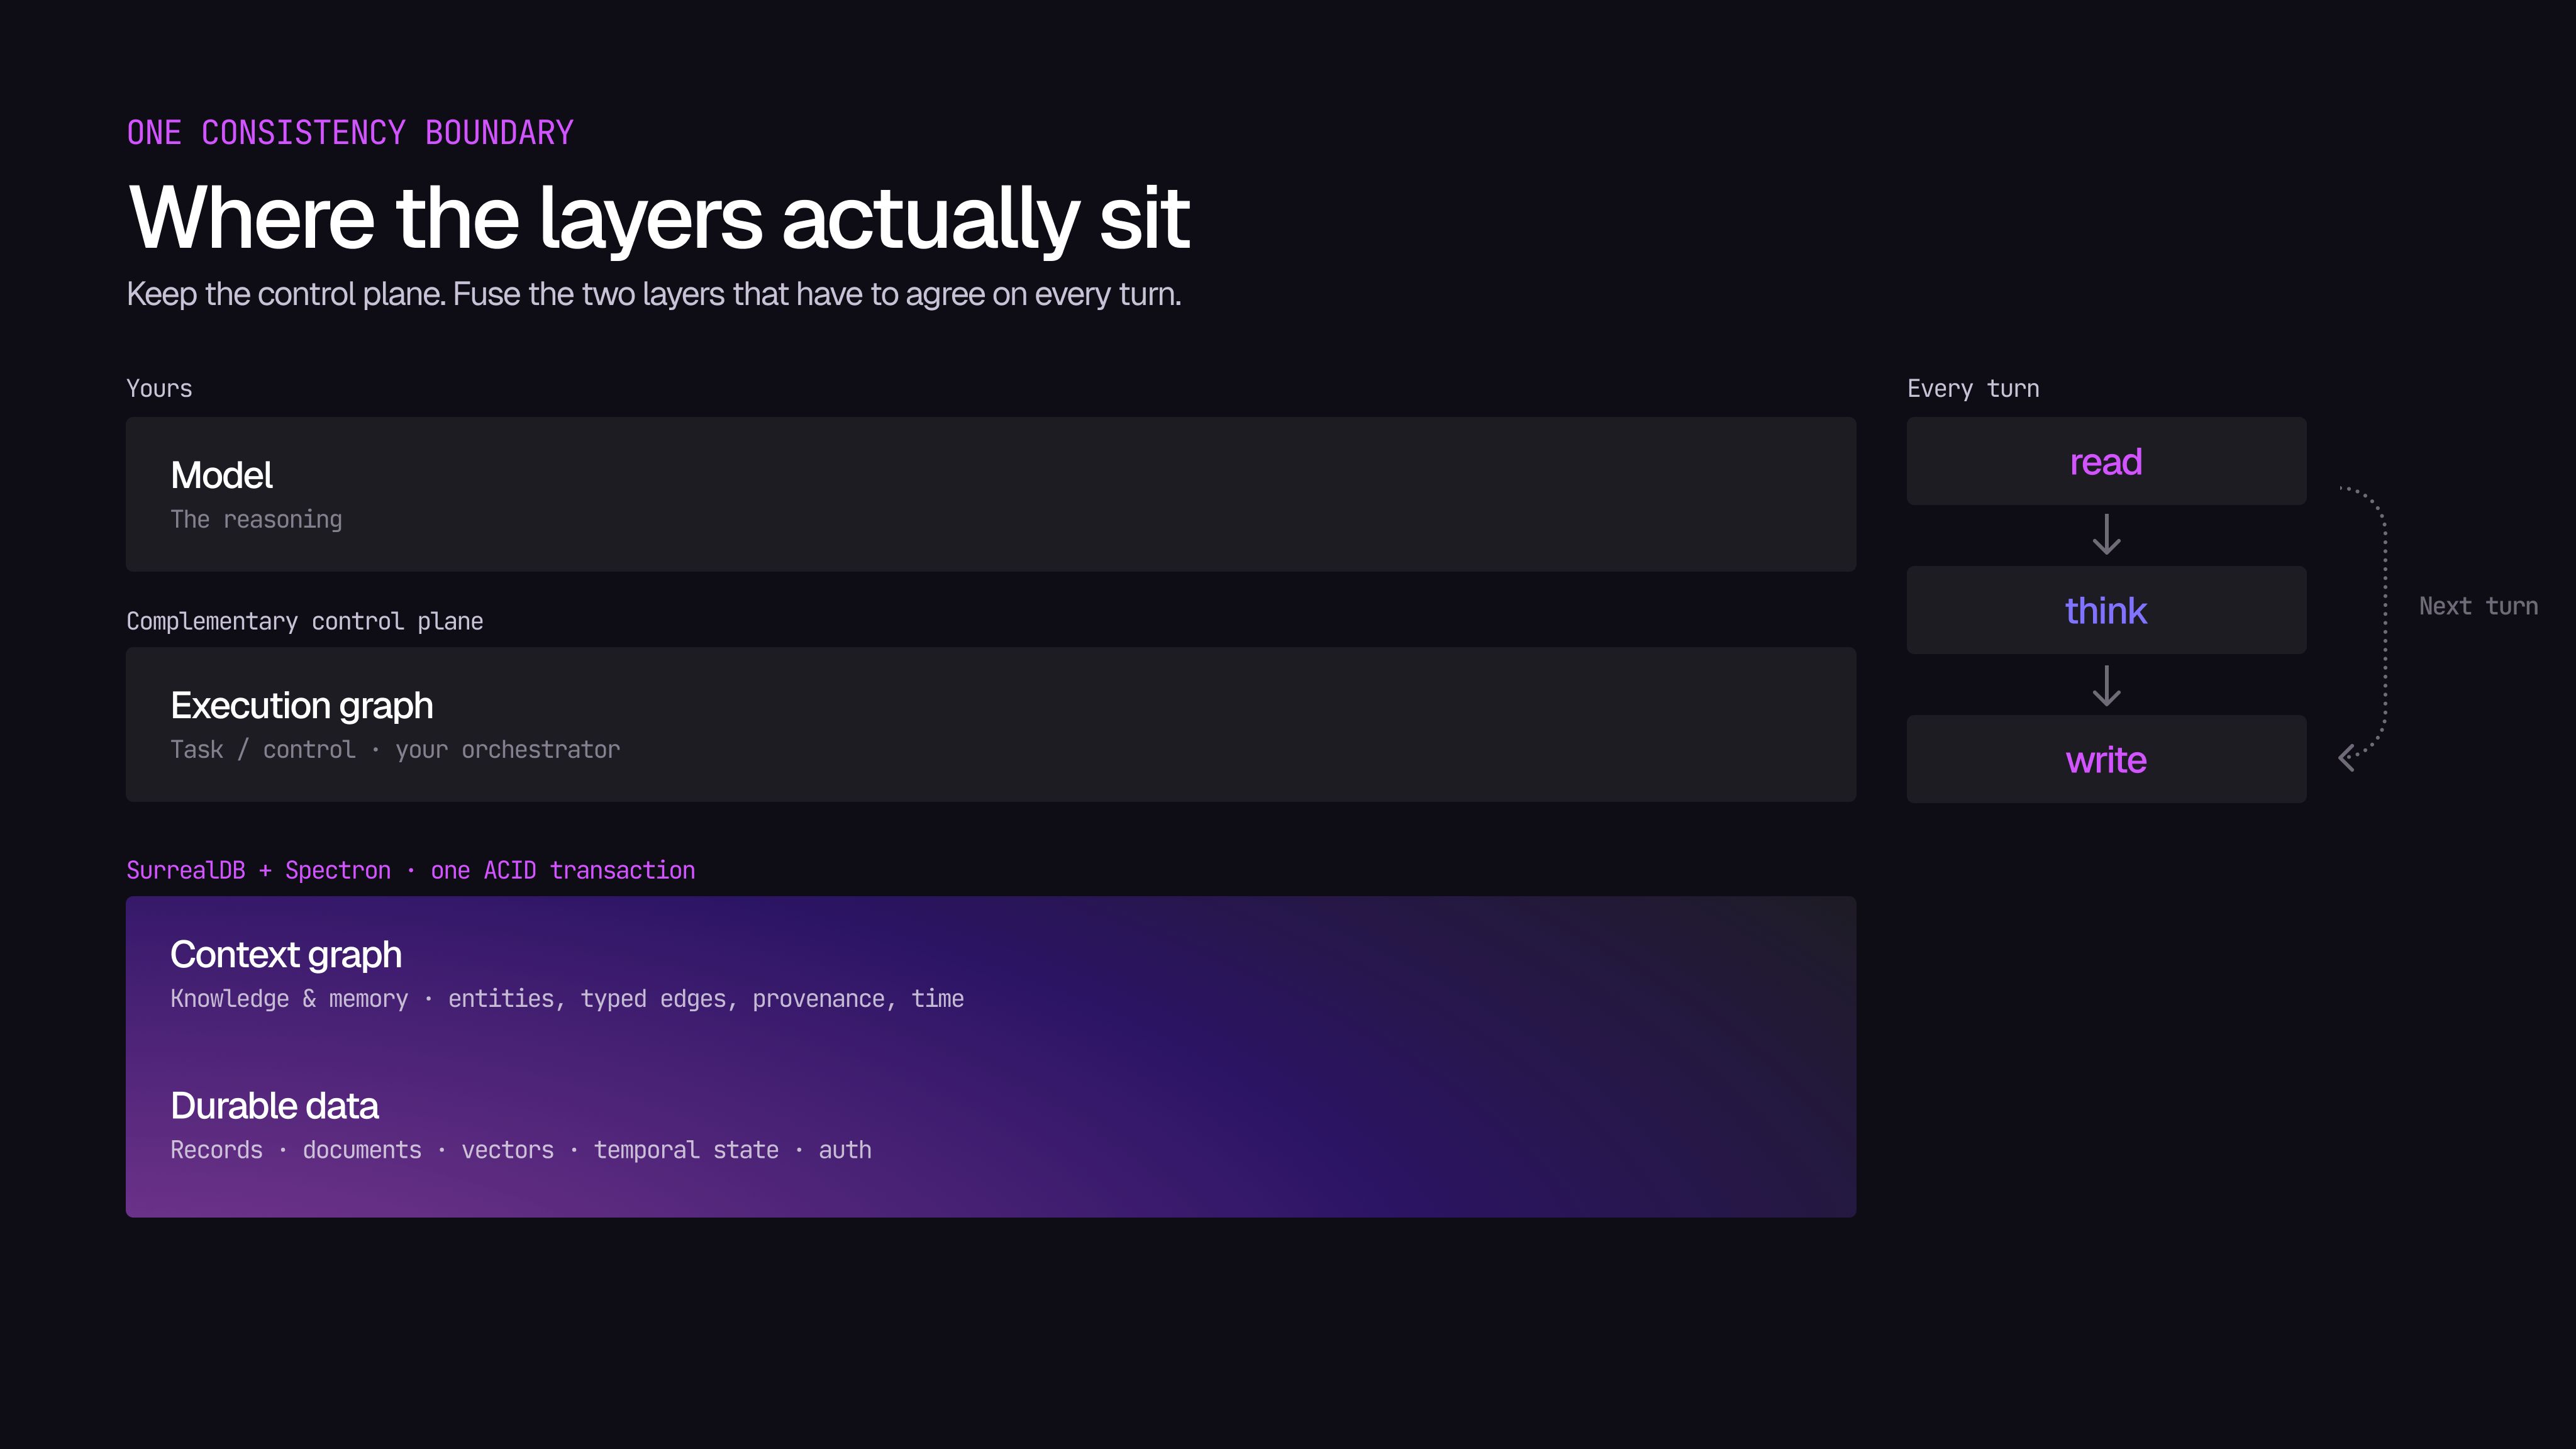
Task: Click the Execution graph card
Action: coord(991,724)
